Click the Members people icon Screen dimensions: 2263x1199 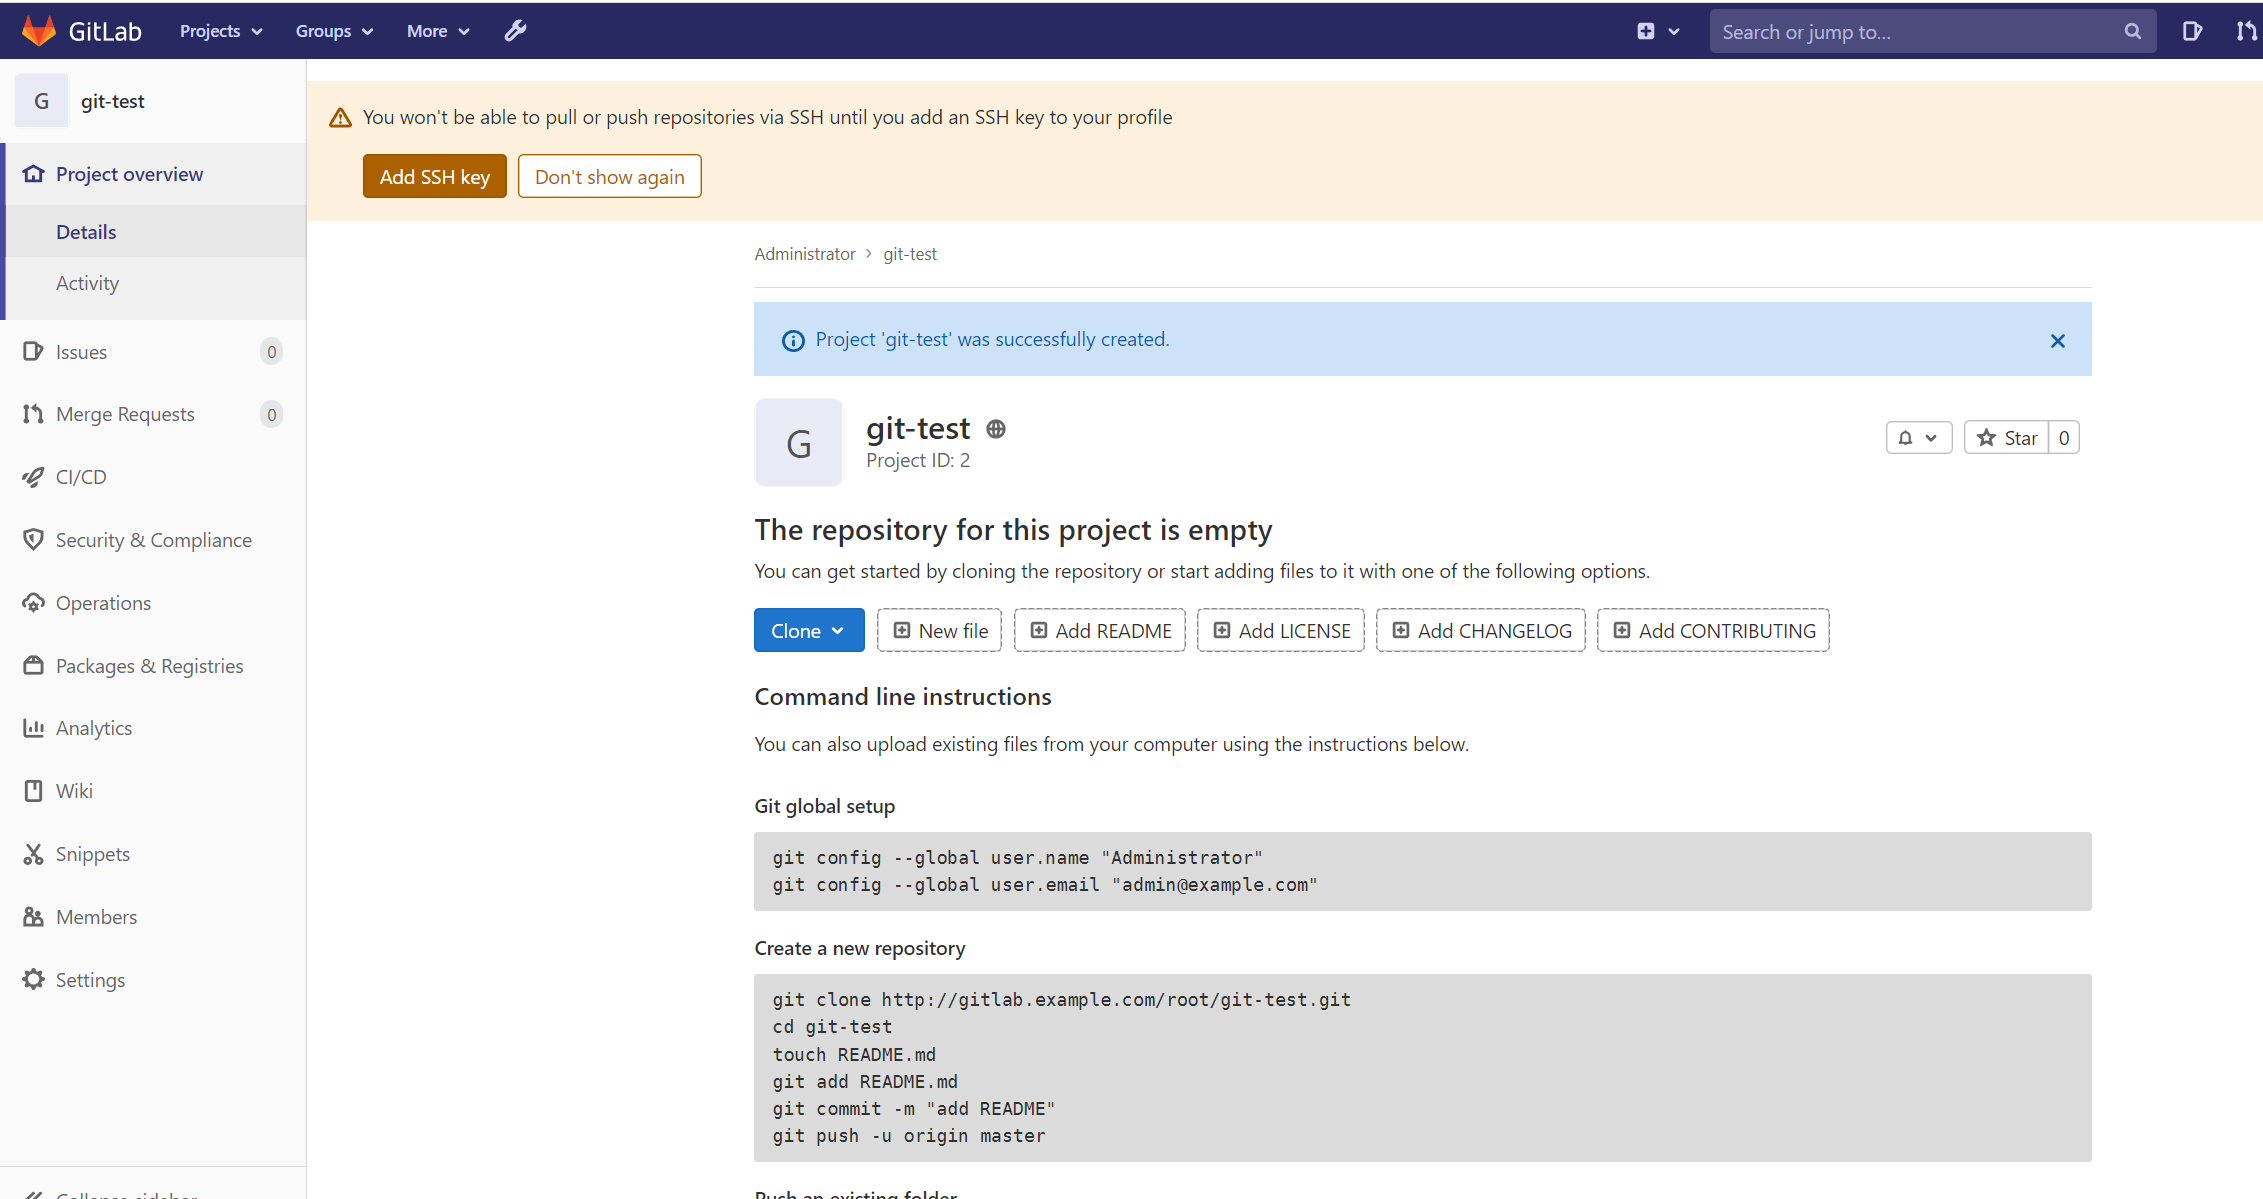point(33,917)
